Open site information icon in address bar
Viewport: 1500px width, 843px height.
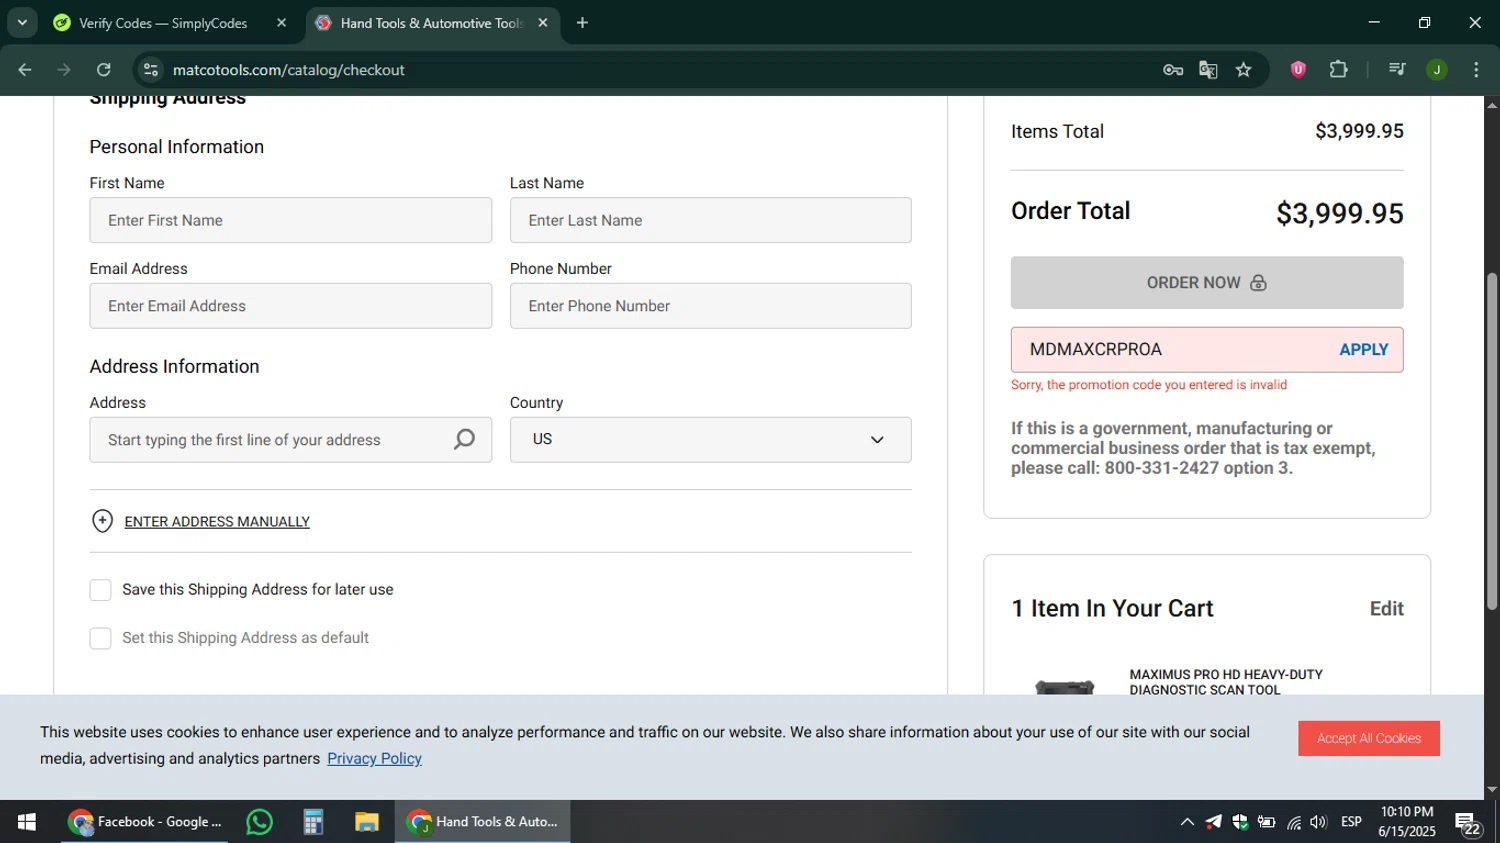click(x=151, y=70)
